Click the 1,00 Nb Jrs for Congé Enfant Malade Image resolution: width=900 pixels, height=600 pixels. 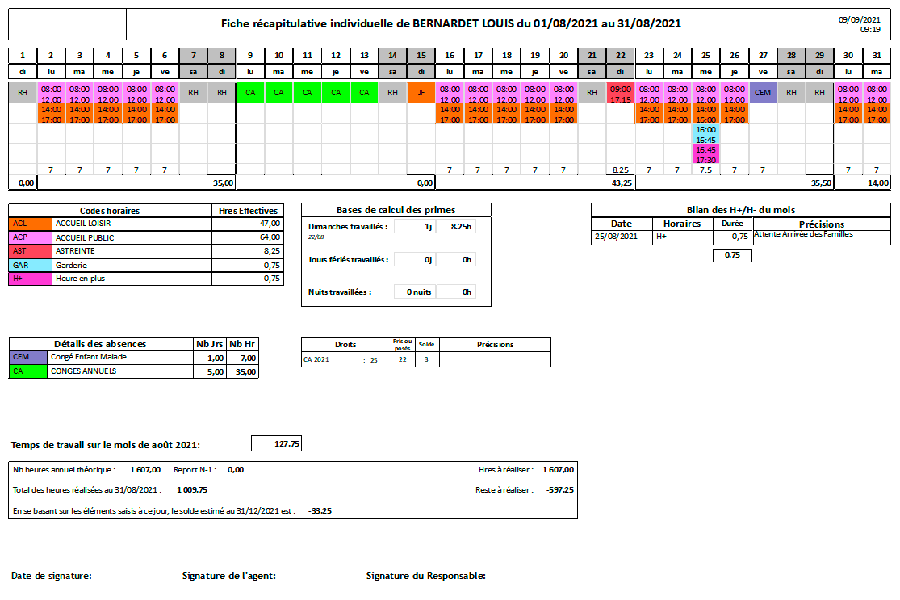215,358
